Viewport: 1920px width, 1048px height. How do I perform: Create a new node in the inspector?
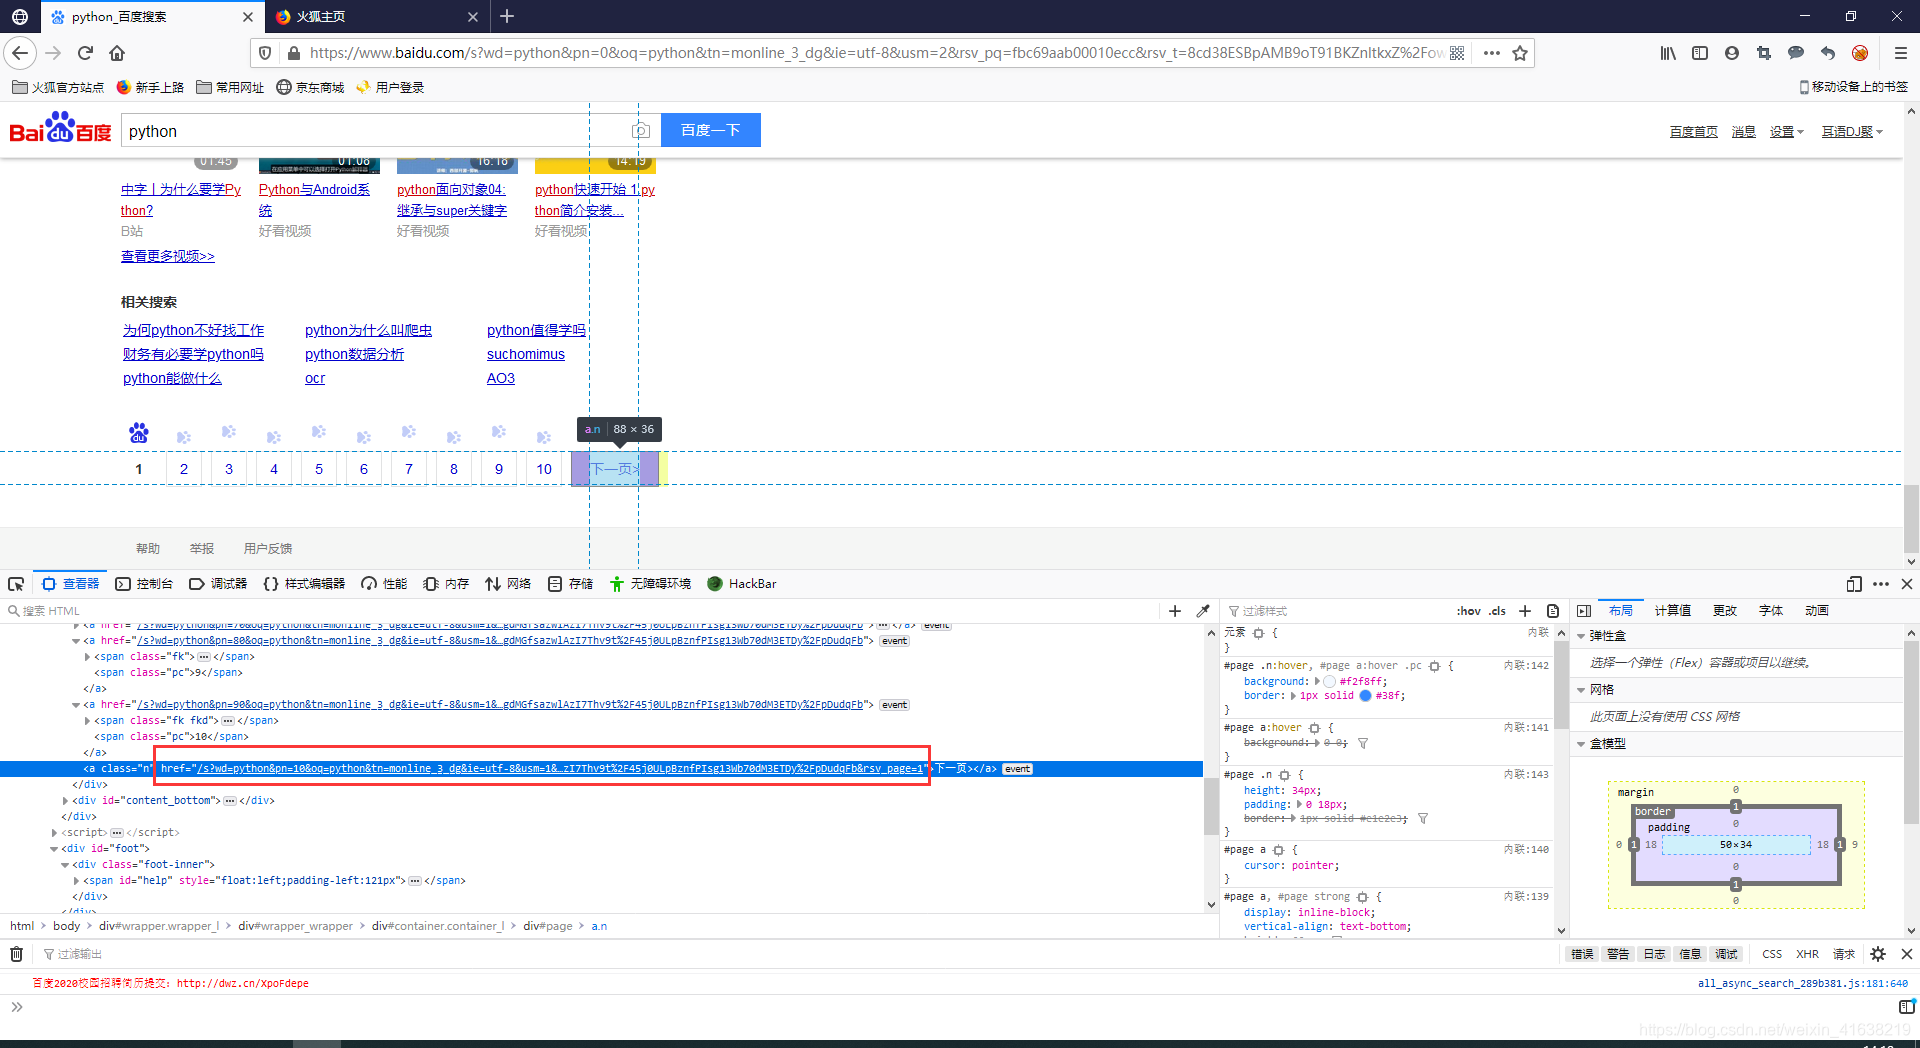click(x=1175, y=611)
